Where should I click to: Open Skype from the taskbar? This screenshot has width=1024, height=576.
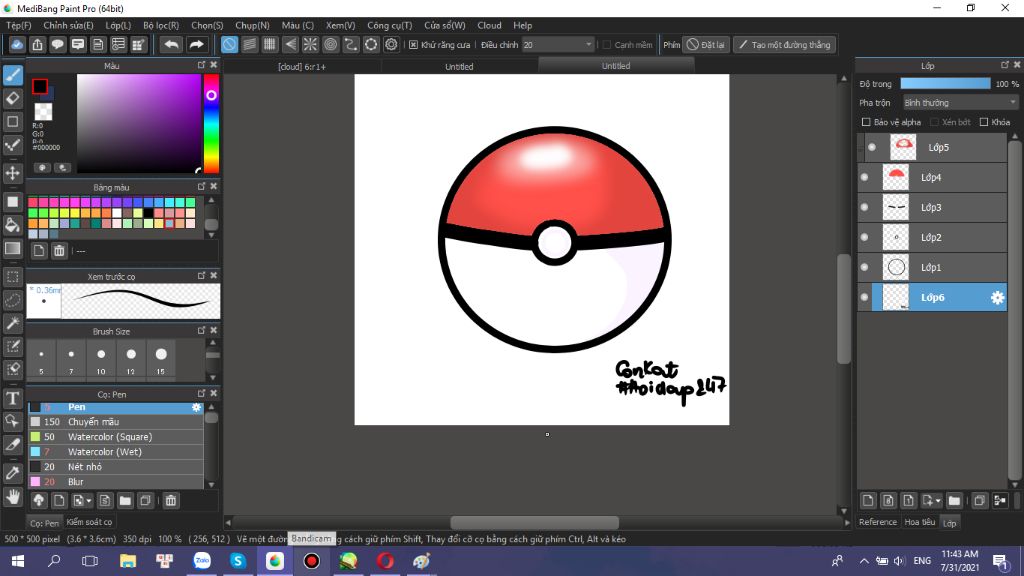click(238, 561)
